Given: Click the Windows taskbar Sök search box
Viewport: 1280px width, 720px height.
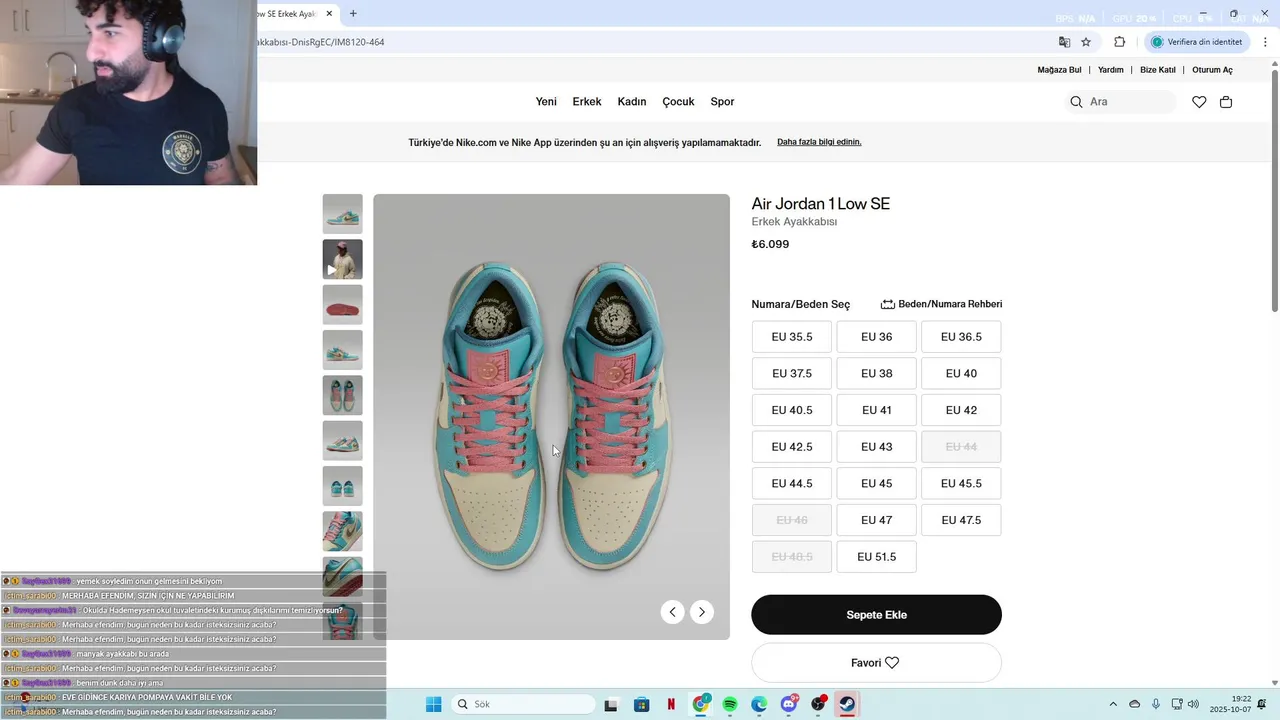Looking at the screenshot, I should [522, 704].
